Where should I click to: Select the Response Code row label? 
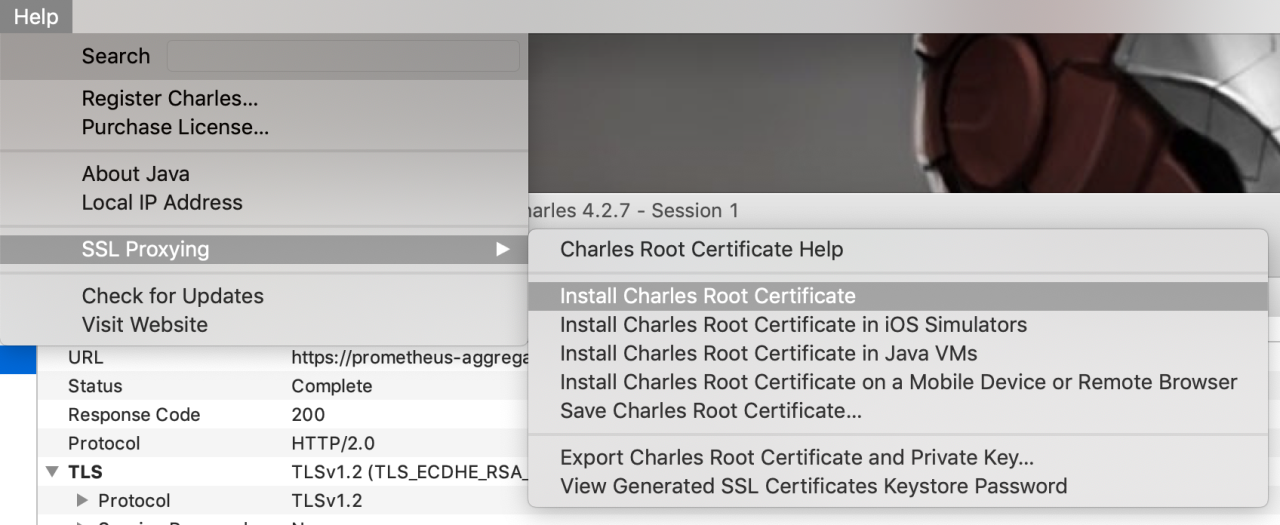click(x=134, y=415)
